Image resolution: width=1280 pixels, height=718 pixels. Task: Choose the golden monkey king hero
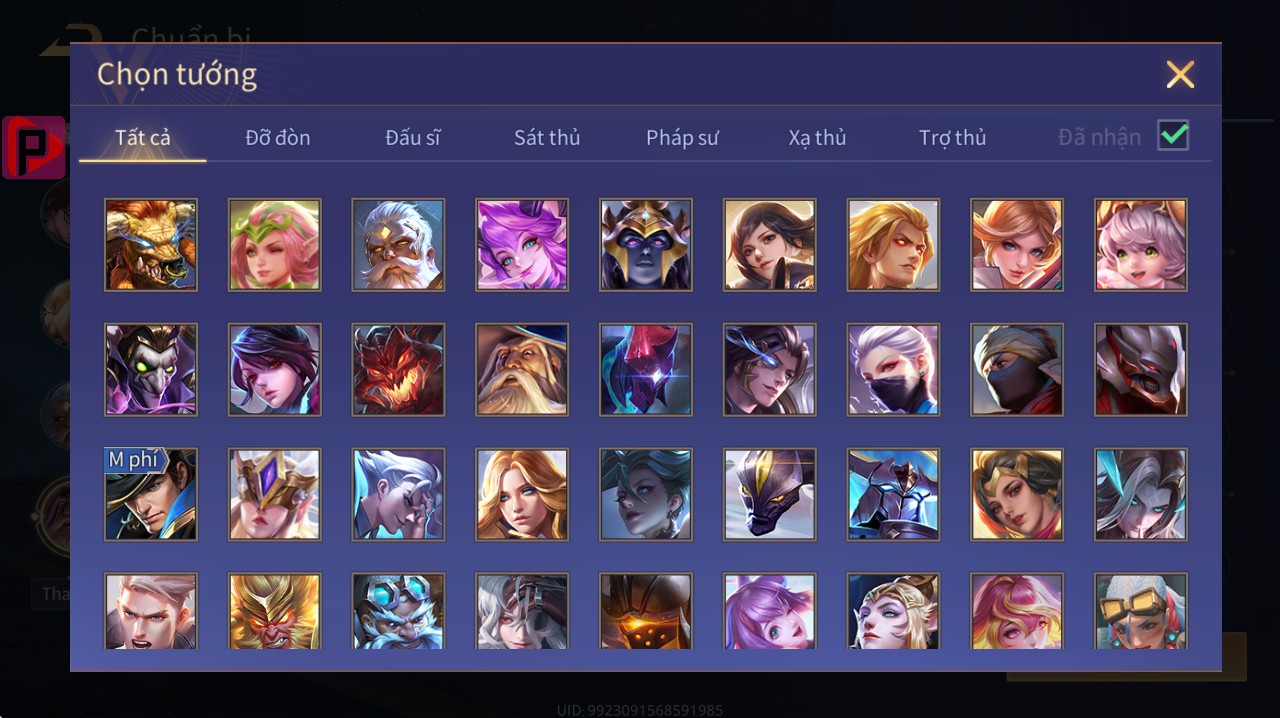tap(275, 611)
